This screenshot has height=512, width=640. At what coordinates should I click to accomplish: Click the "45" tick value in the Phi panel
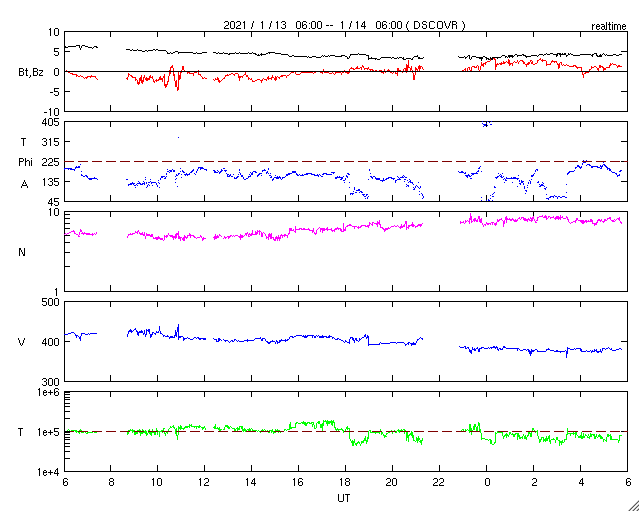coord(54,201)
